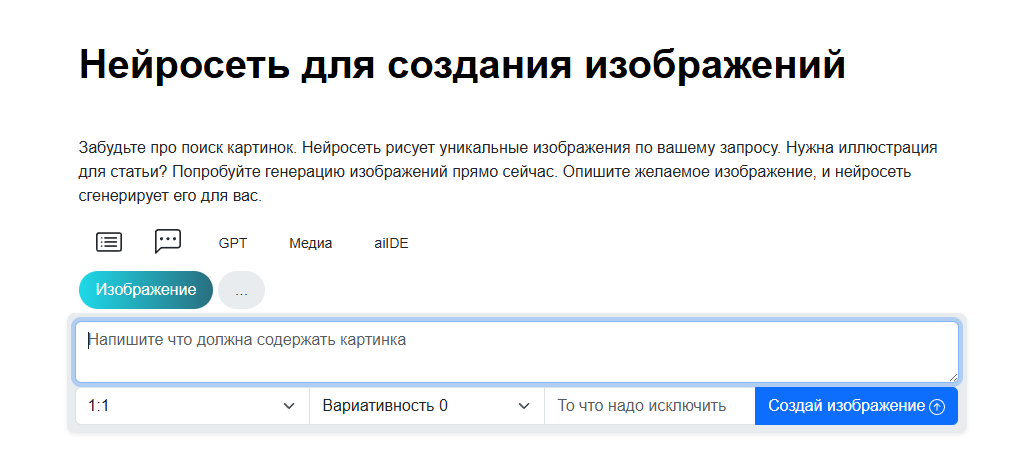1014x471 pixels.
Task: Select the aiIDE tab
Action: tap(391, 243)
